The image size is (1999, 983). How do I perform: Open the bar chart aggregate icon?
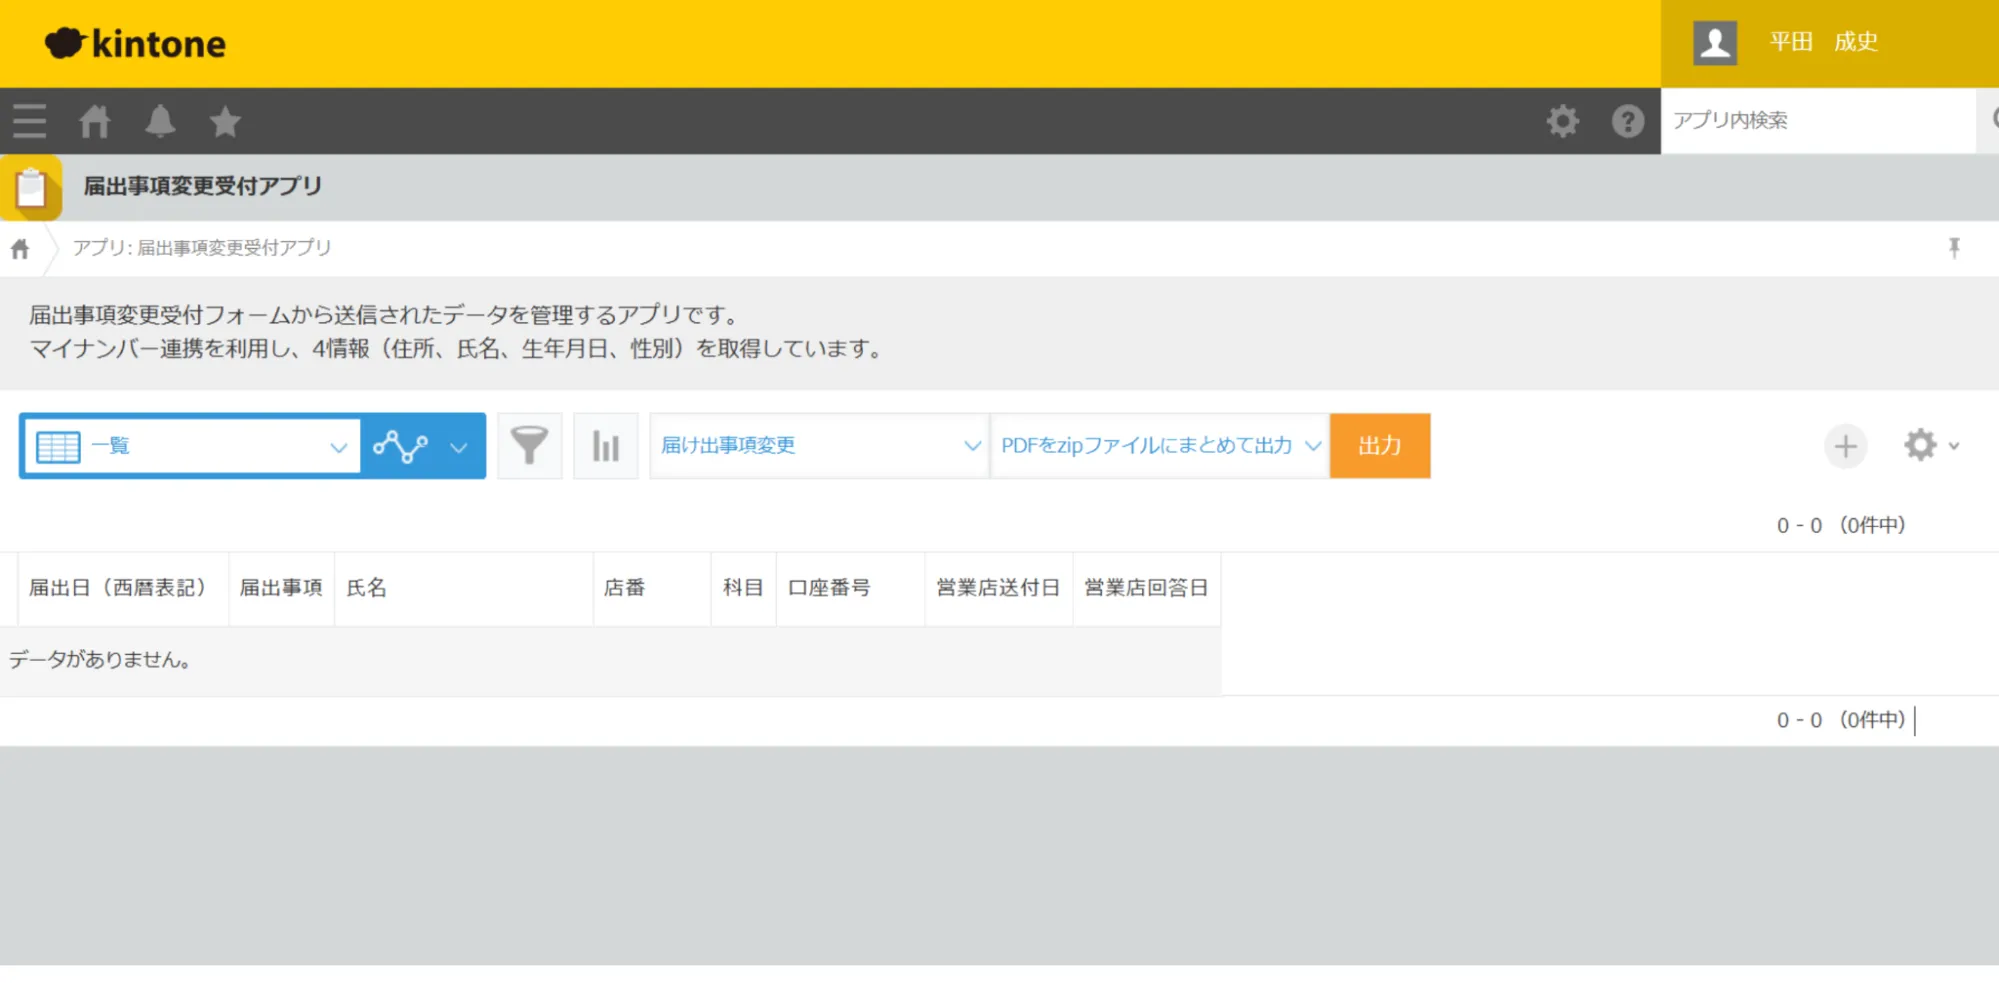[x=605, y=446]
